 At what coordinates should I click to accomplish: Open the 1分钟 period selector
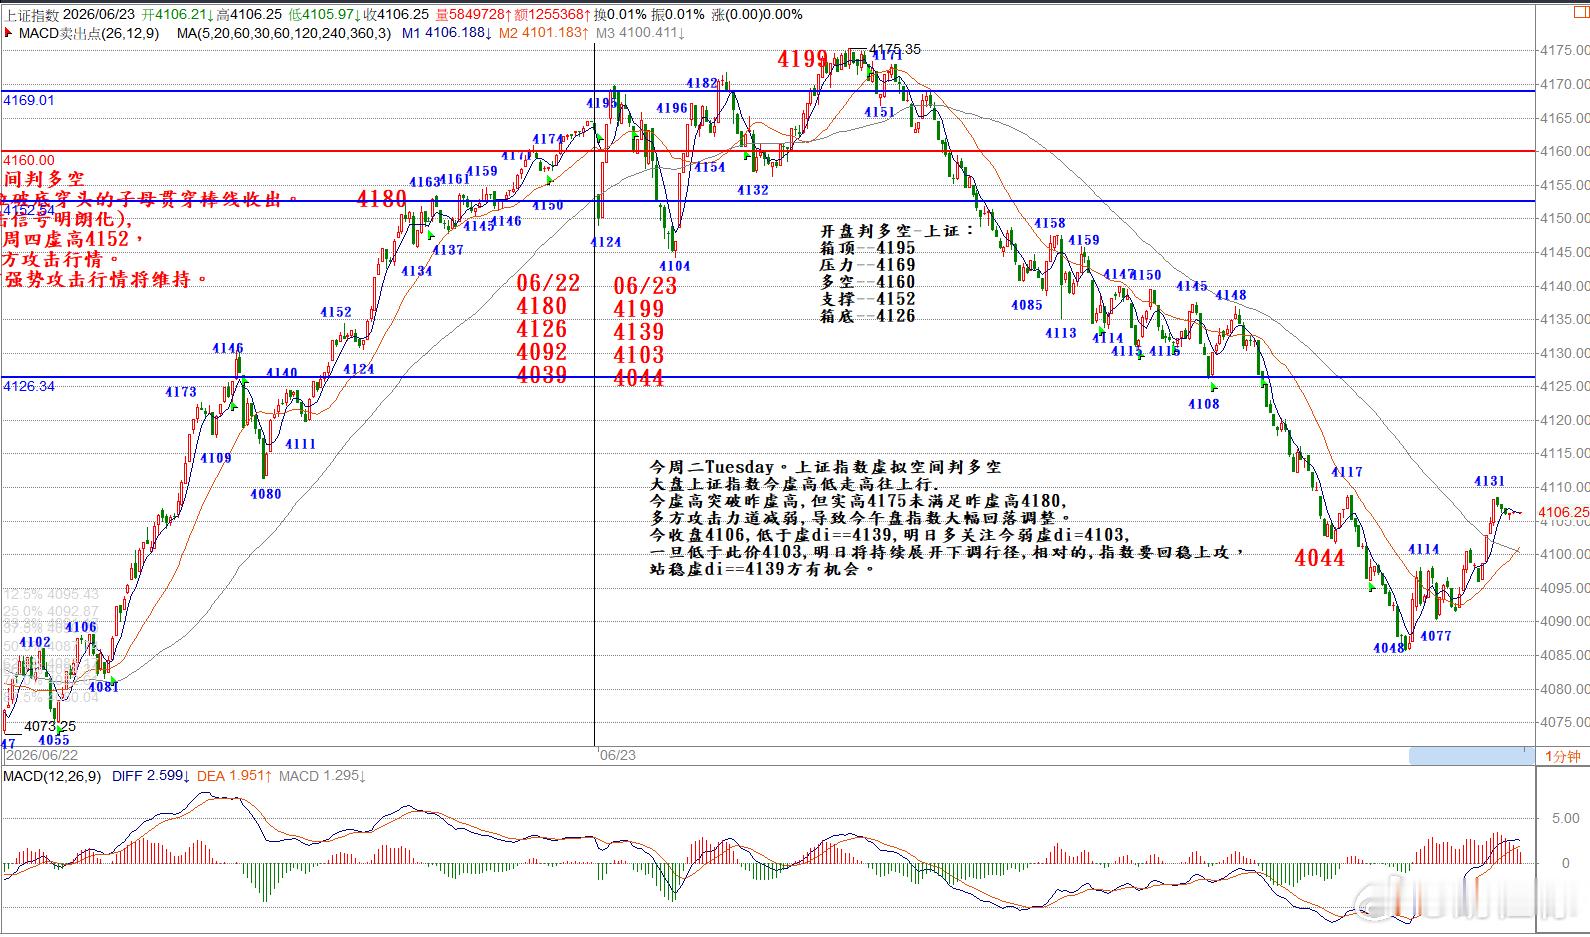point(1562,756)
